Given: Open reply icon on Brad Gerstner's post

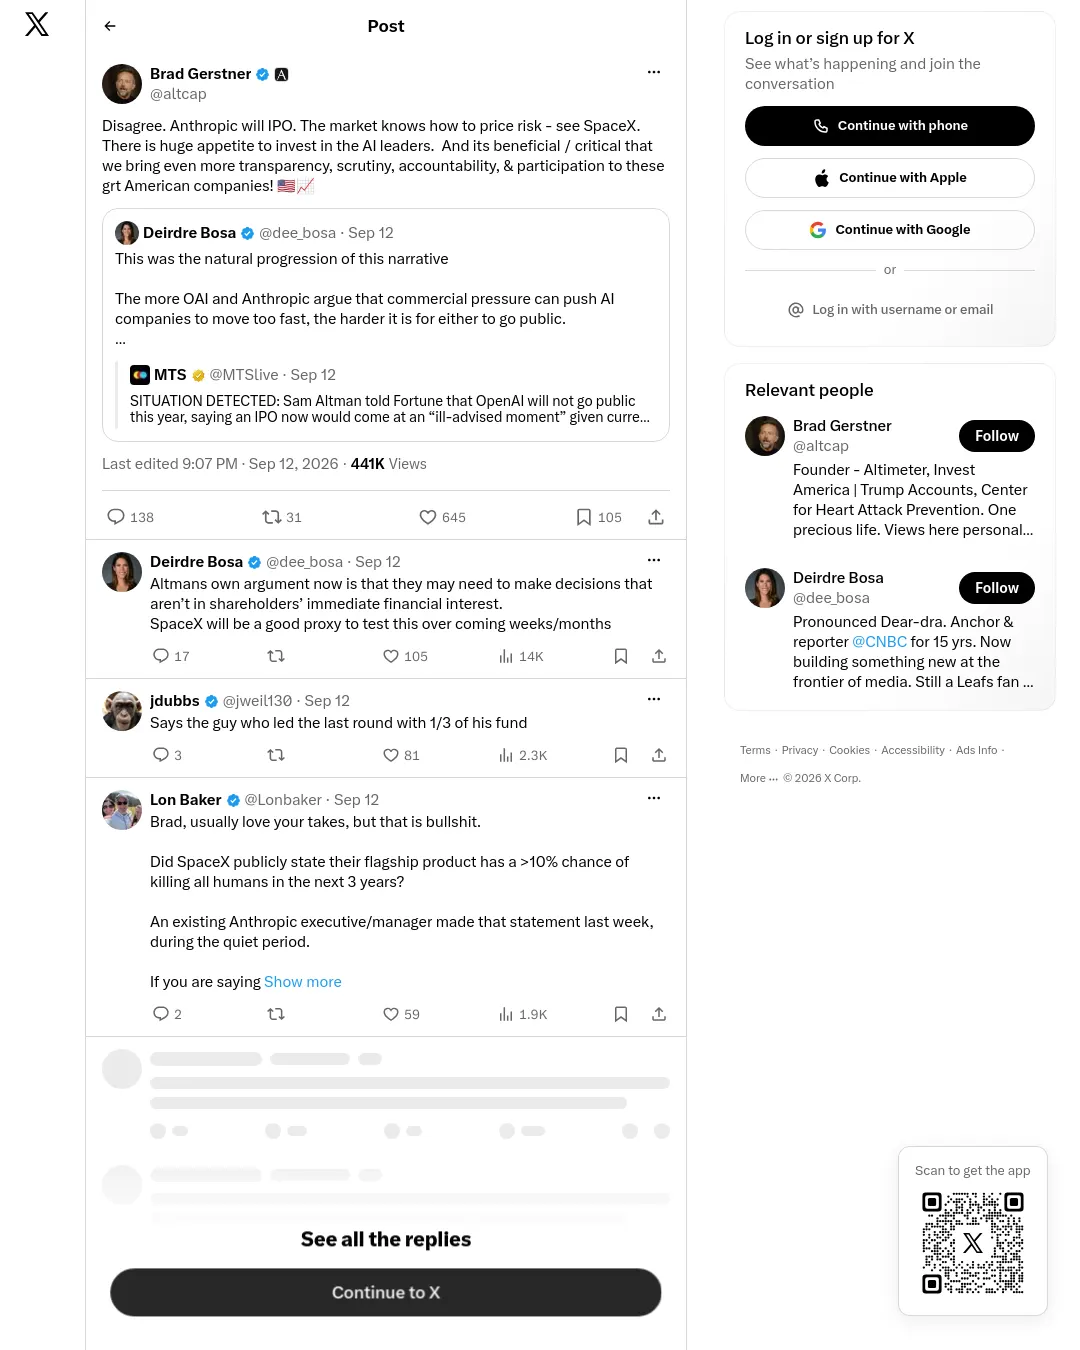Looking at the screenshot, I should click(116, 517).
